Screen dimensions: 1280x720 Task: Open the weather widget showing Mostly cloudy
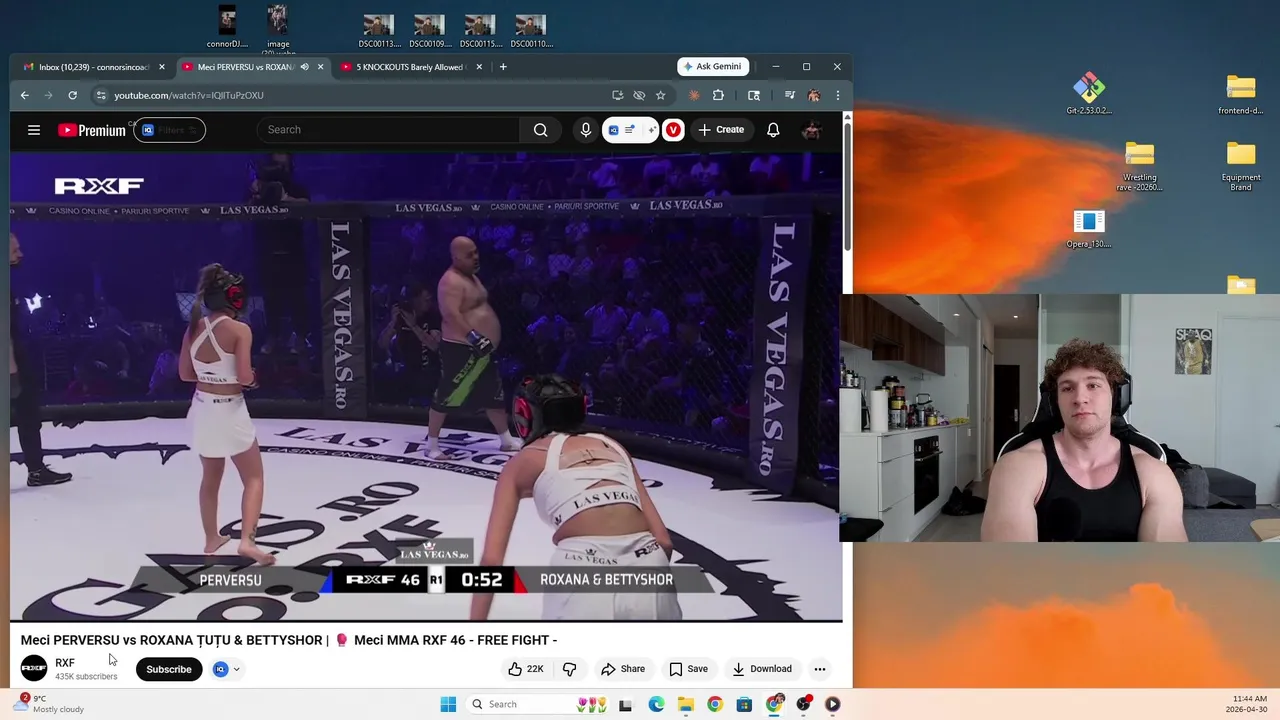(50, 704)
